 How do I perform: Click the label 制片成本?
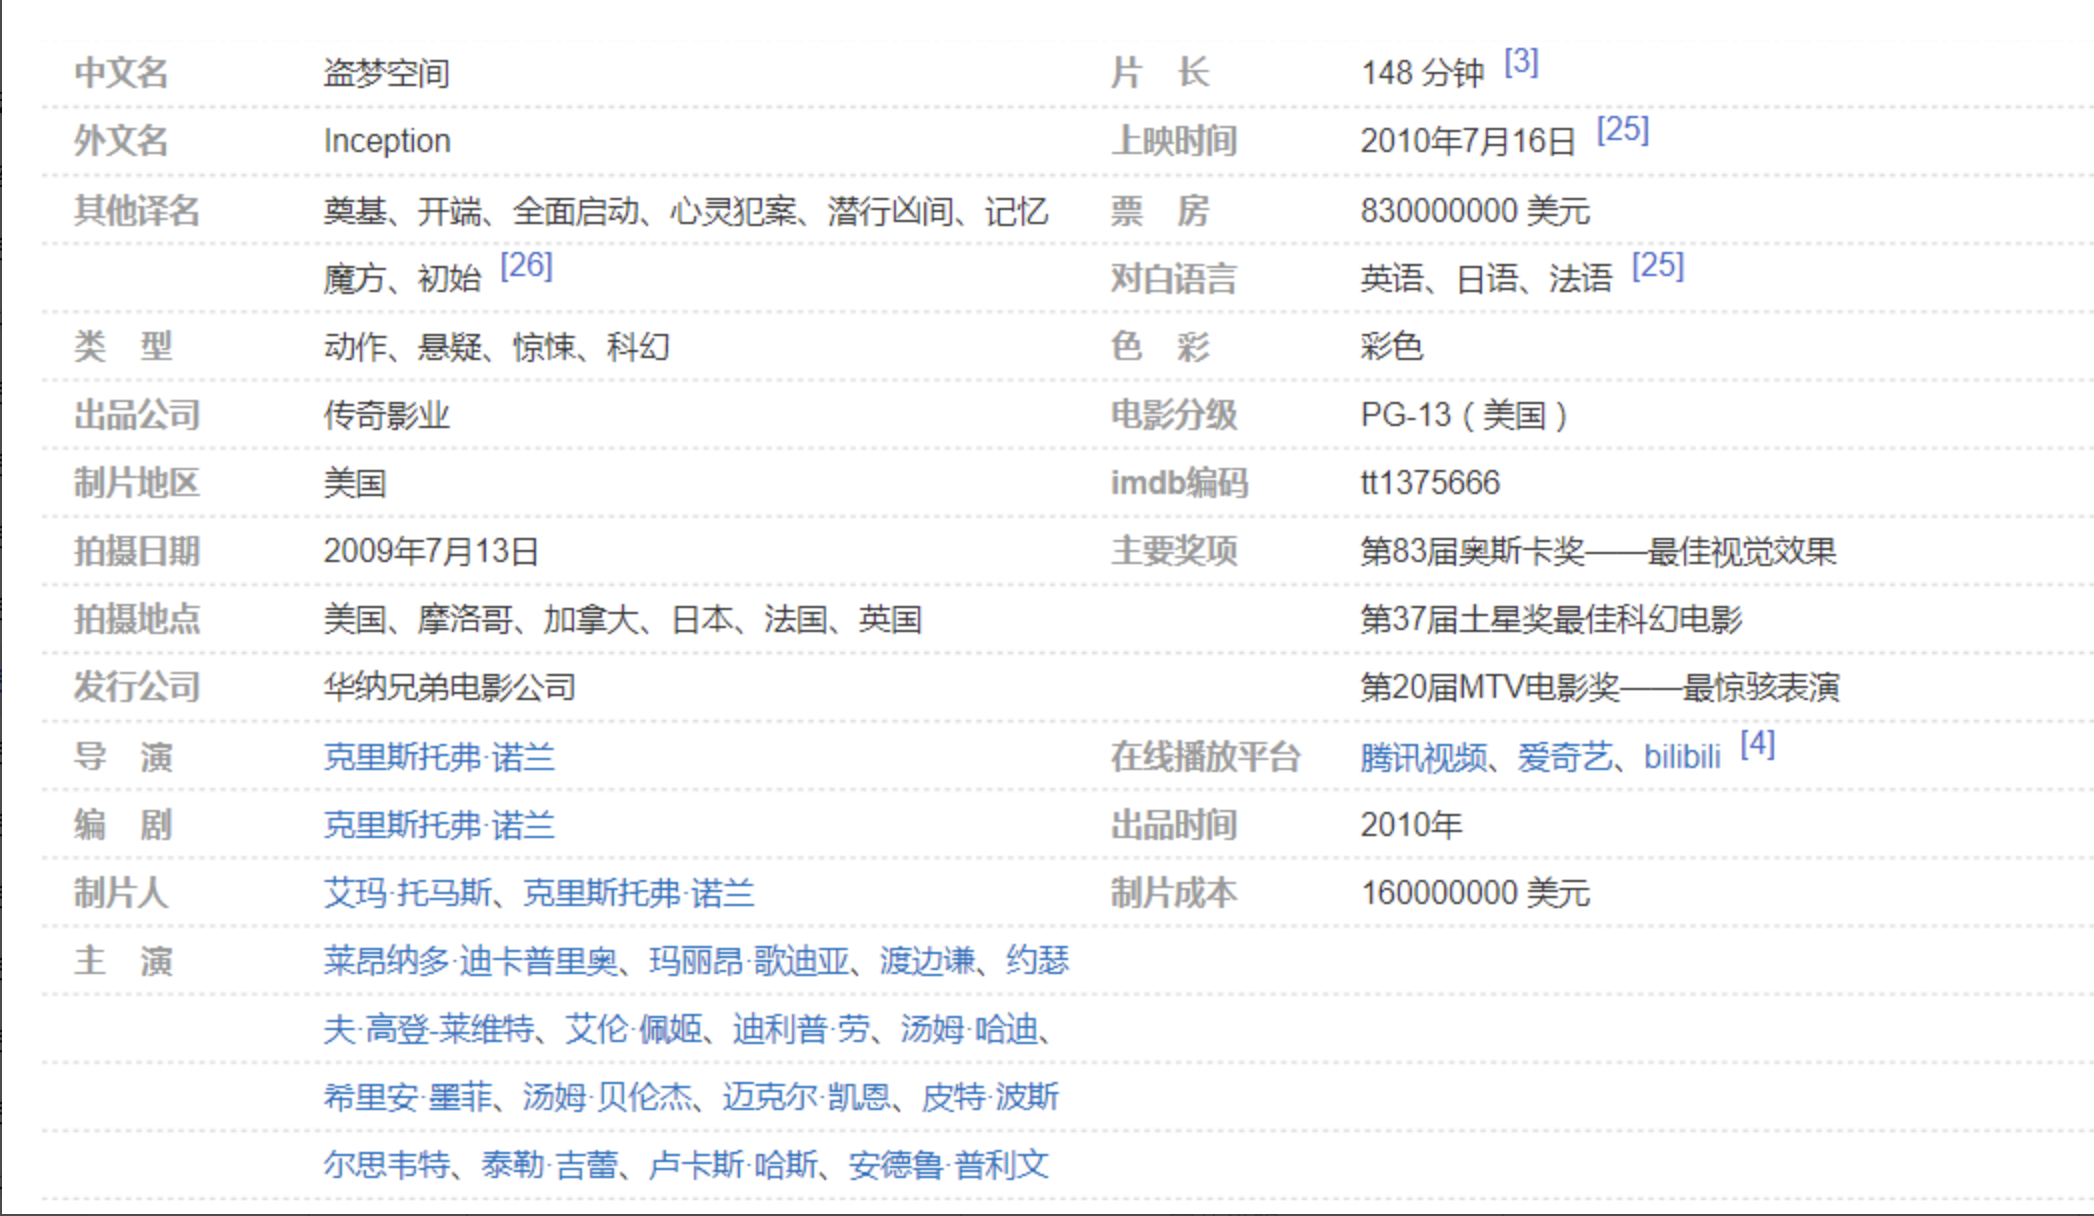point(1174,893)
